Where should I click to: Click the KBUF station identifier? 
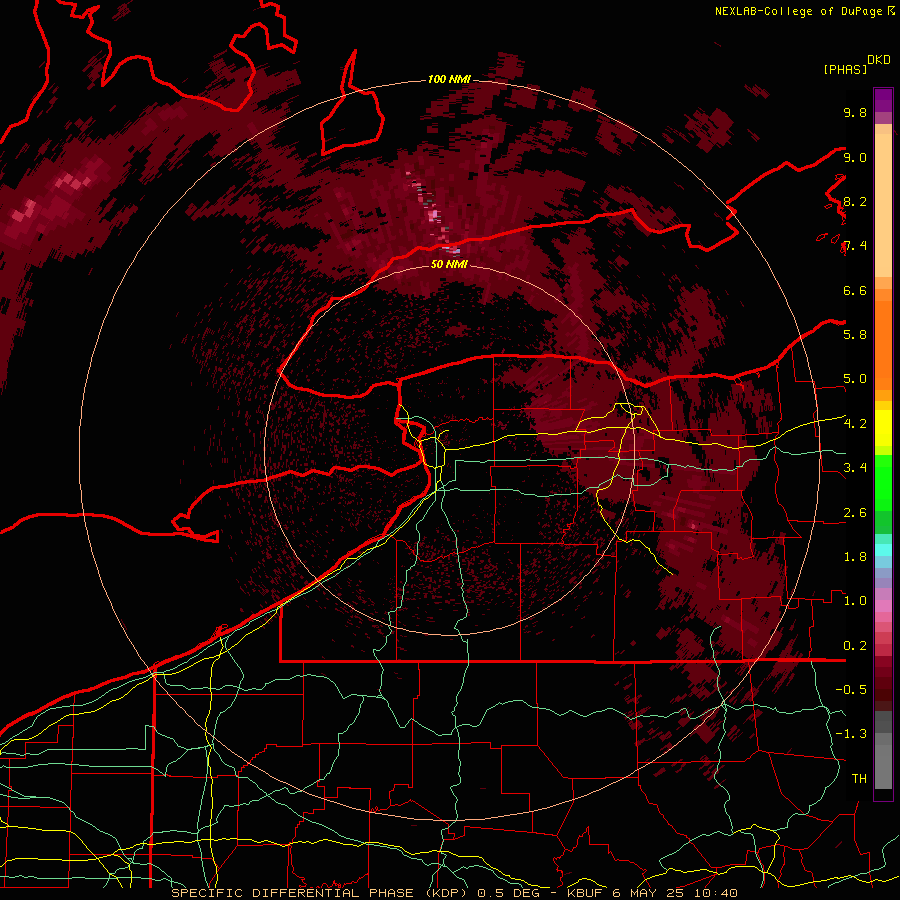point(584,893)
